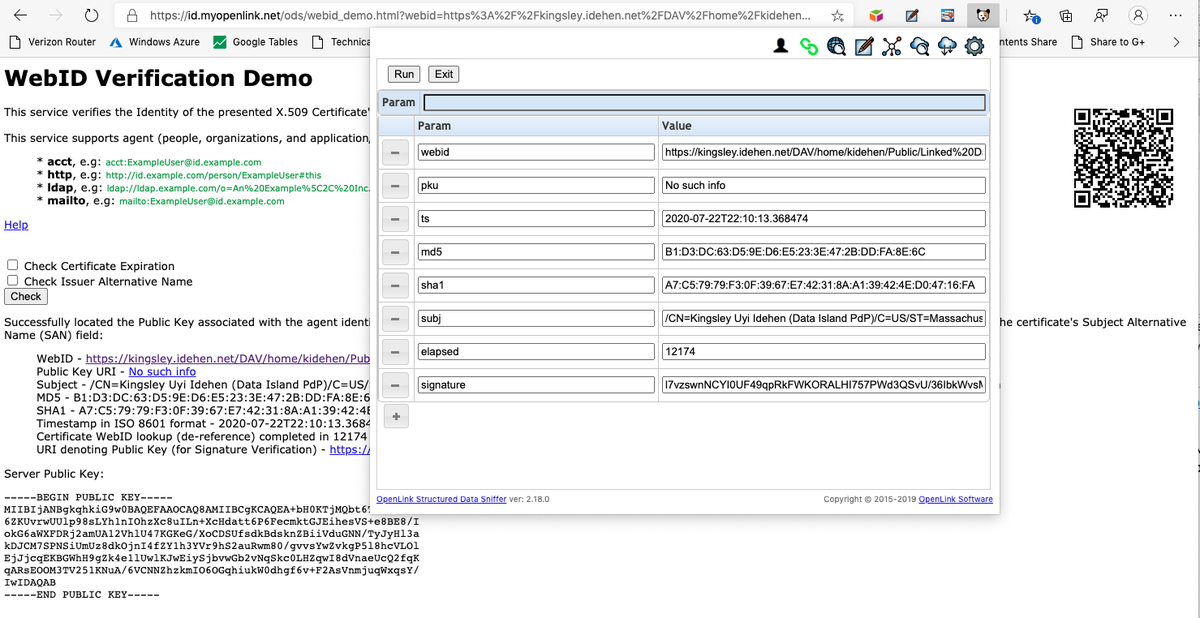Viewport: 1200px width, 618px height.
Task: Click the browser back arrow
Action: pyautogui.click(x=21, y=16)
